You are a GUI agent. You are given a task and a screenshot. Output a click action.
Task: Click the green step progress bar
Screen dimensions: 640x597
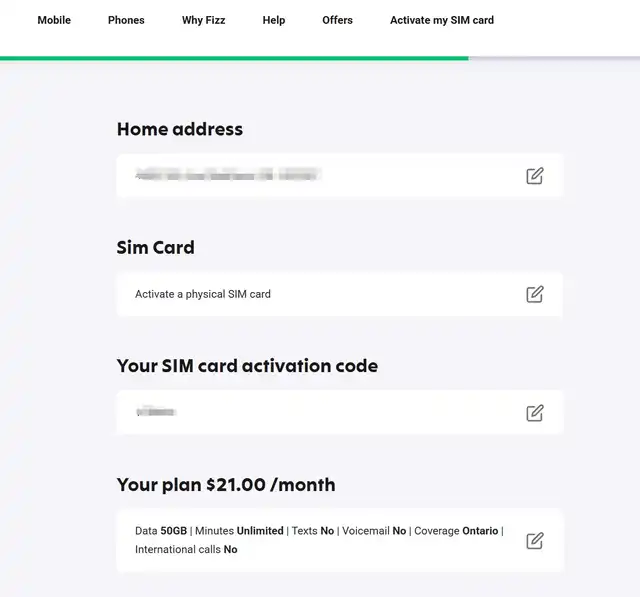(234, 58)
